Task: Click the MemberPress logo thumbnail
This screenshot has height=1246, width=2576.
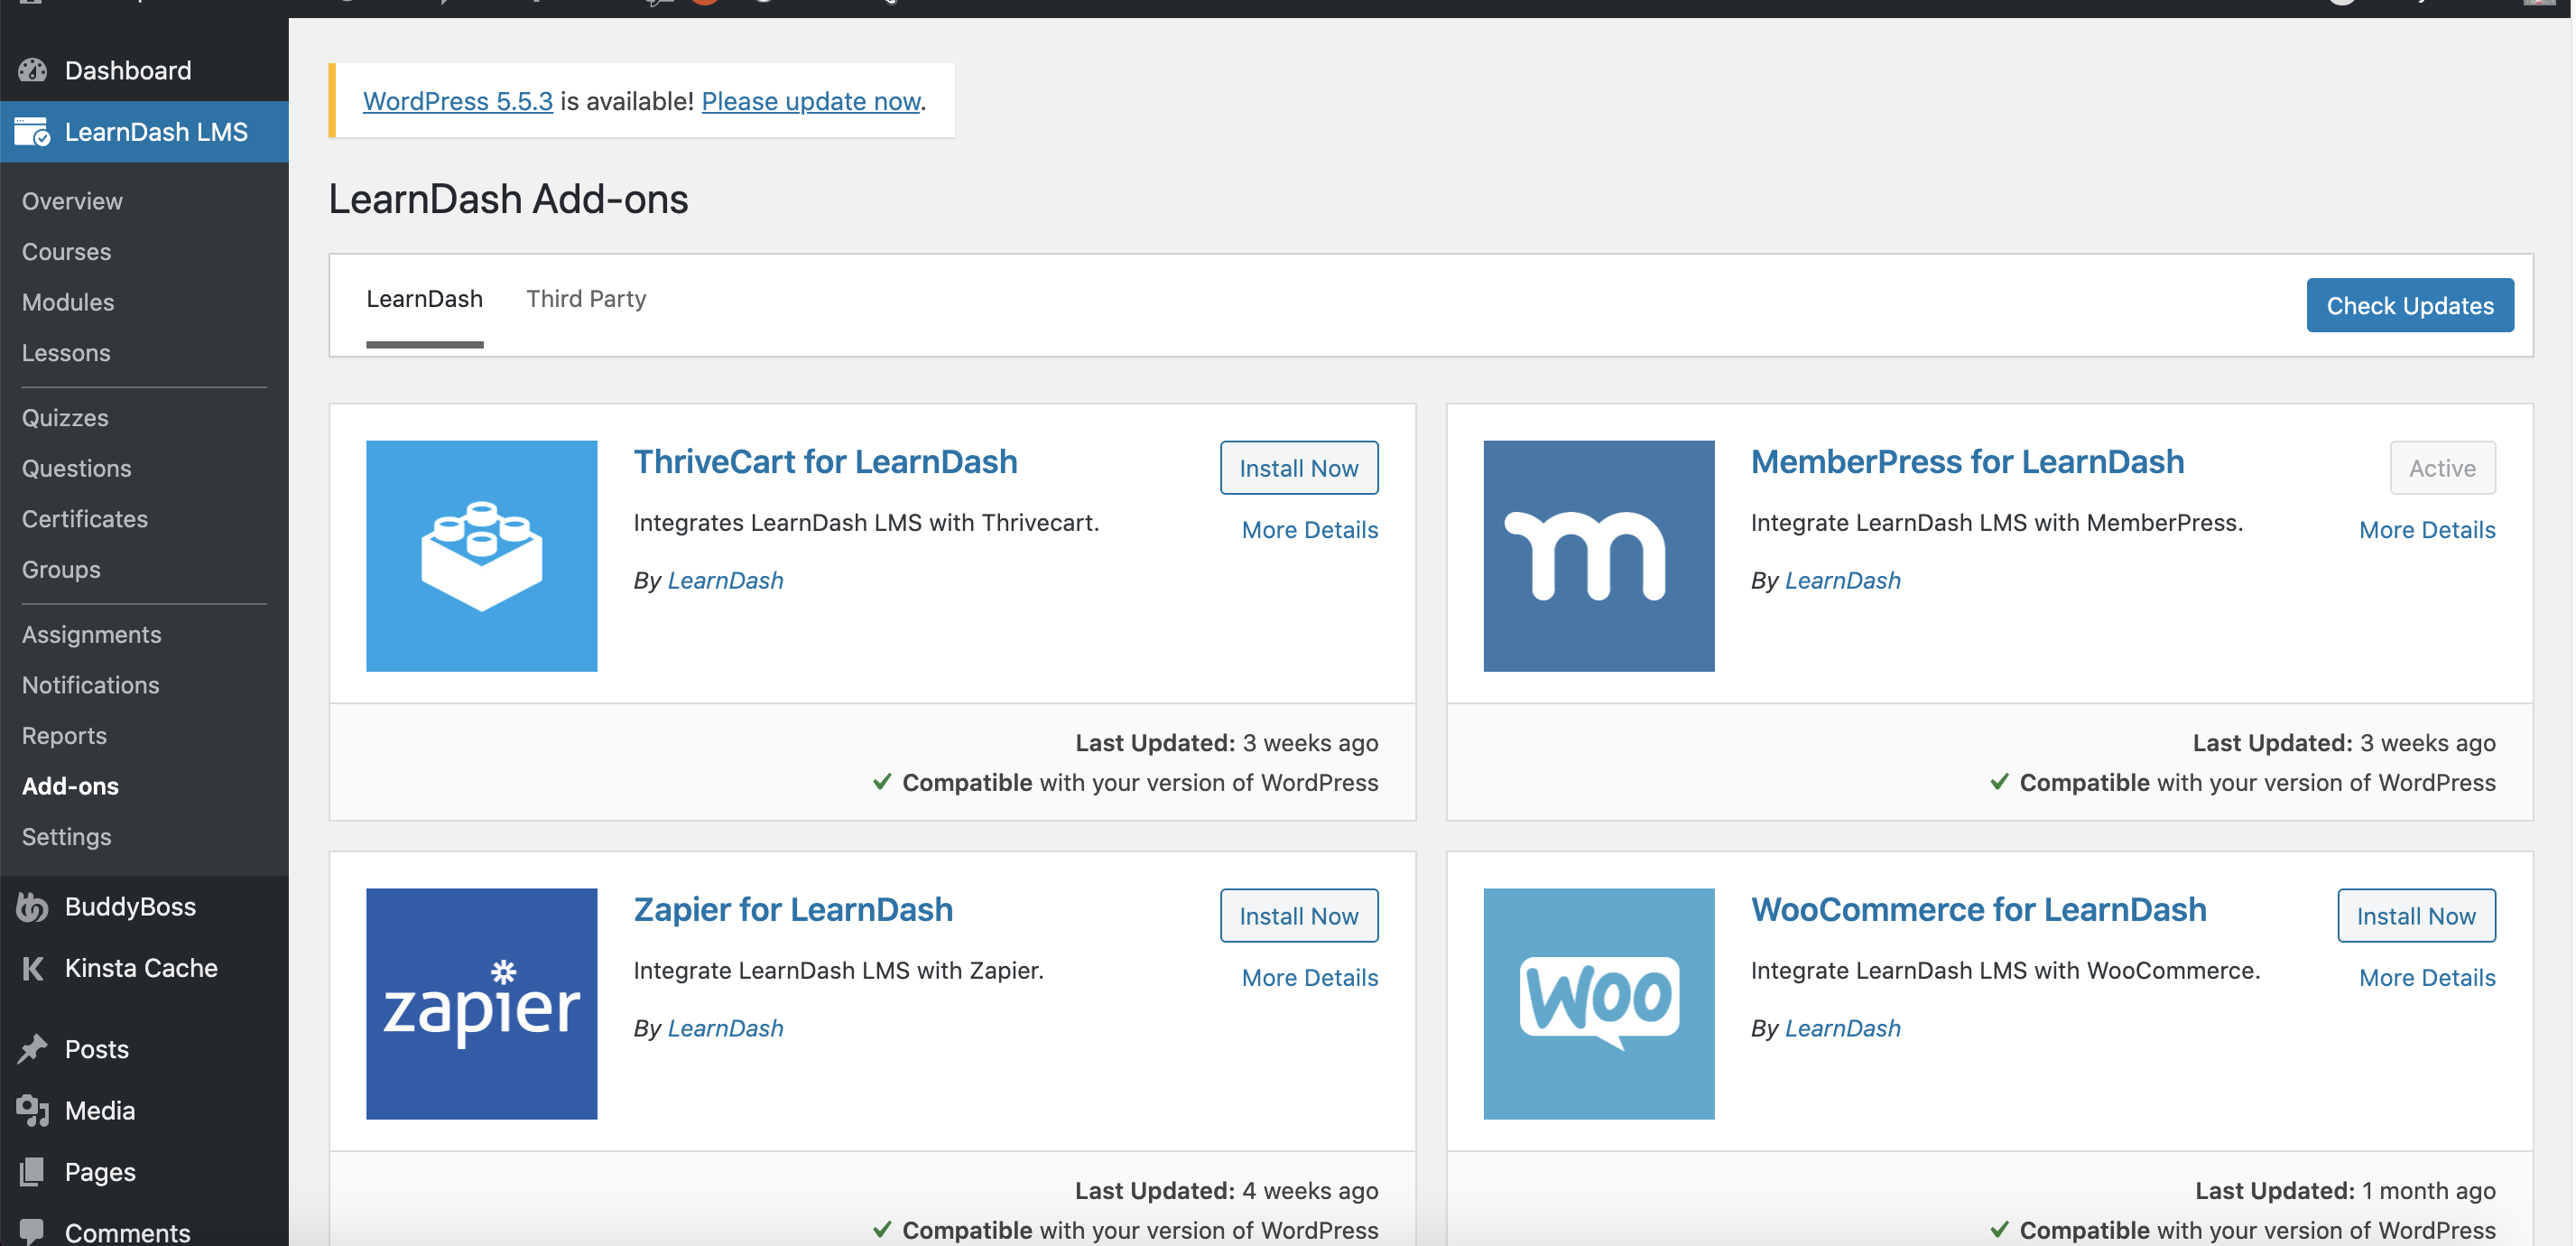Action: click(1598, 555)
